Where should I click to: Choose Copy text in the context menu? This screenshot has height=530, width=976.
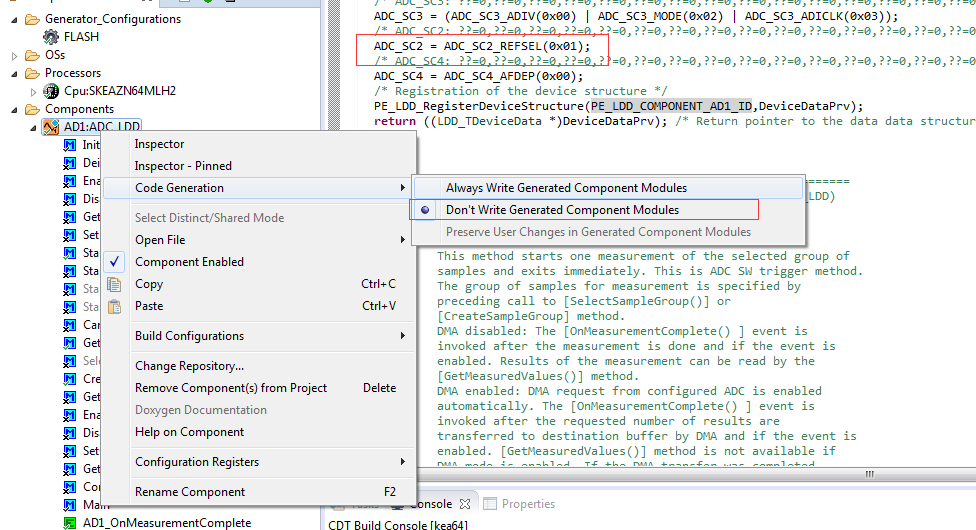pyautogui.click(x=149, y=284)
